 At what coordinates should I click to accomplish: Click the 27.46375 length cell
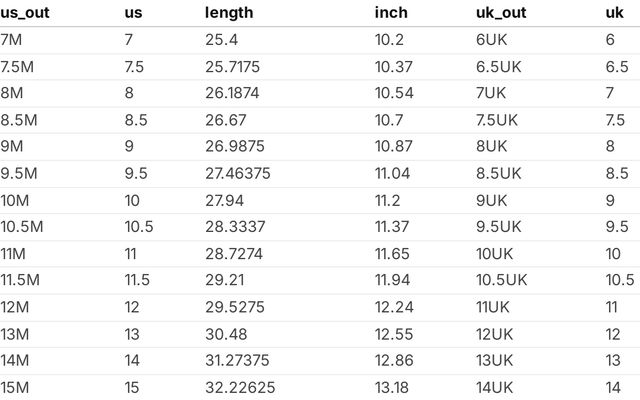[x=238, y=173]
